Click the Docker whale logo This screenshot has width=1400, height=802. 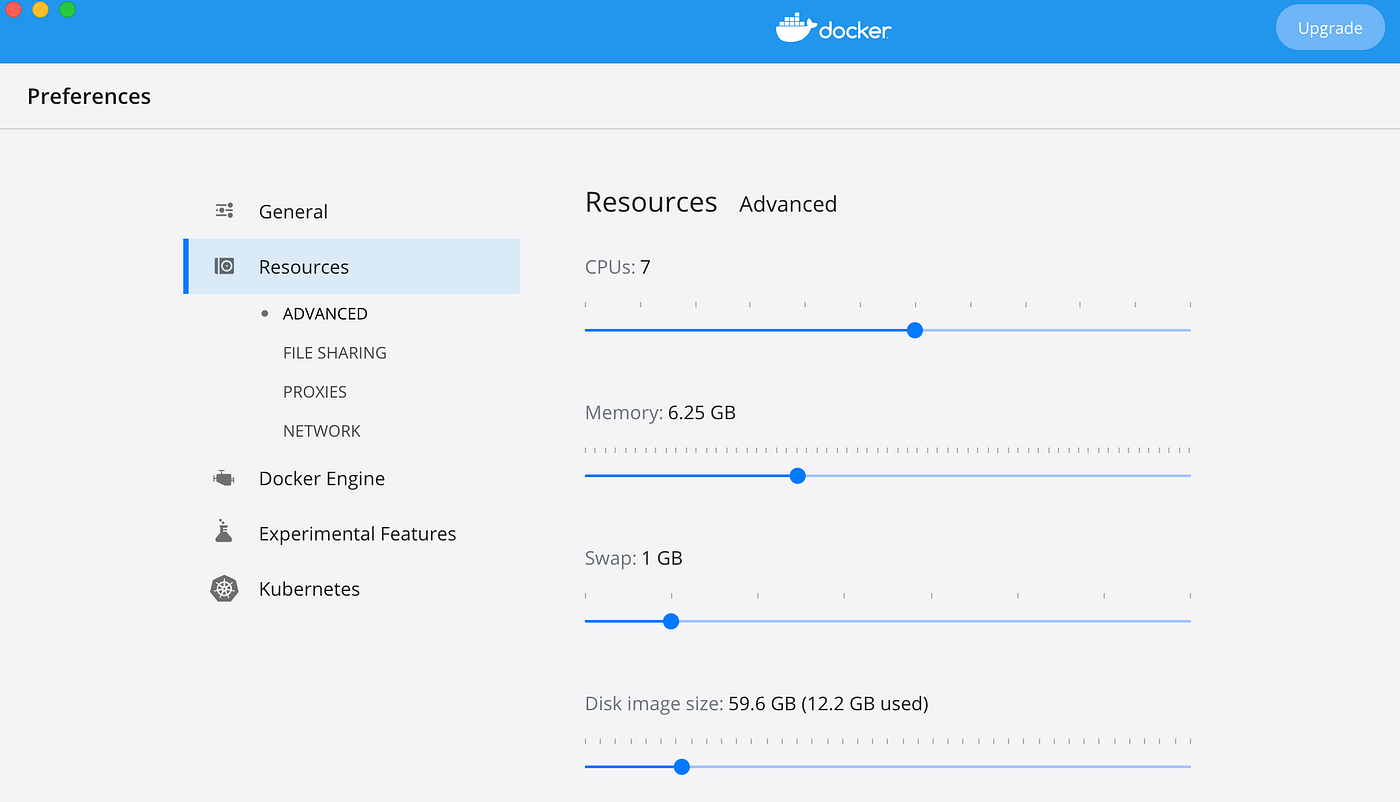click(x=794, y=28)
